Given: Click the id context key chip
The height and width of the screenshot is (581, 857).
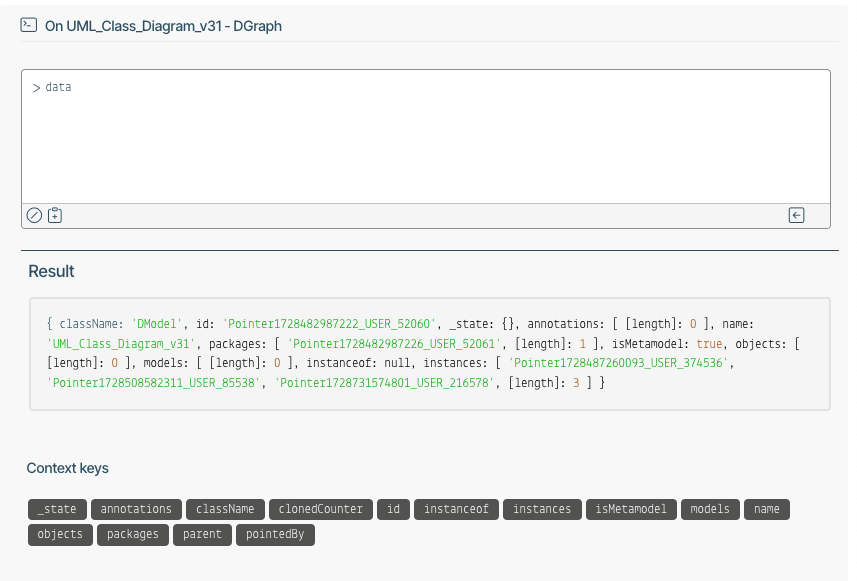Looking at the screenshot, I should pyautogui.click(x=394, y=509).
